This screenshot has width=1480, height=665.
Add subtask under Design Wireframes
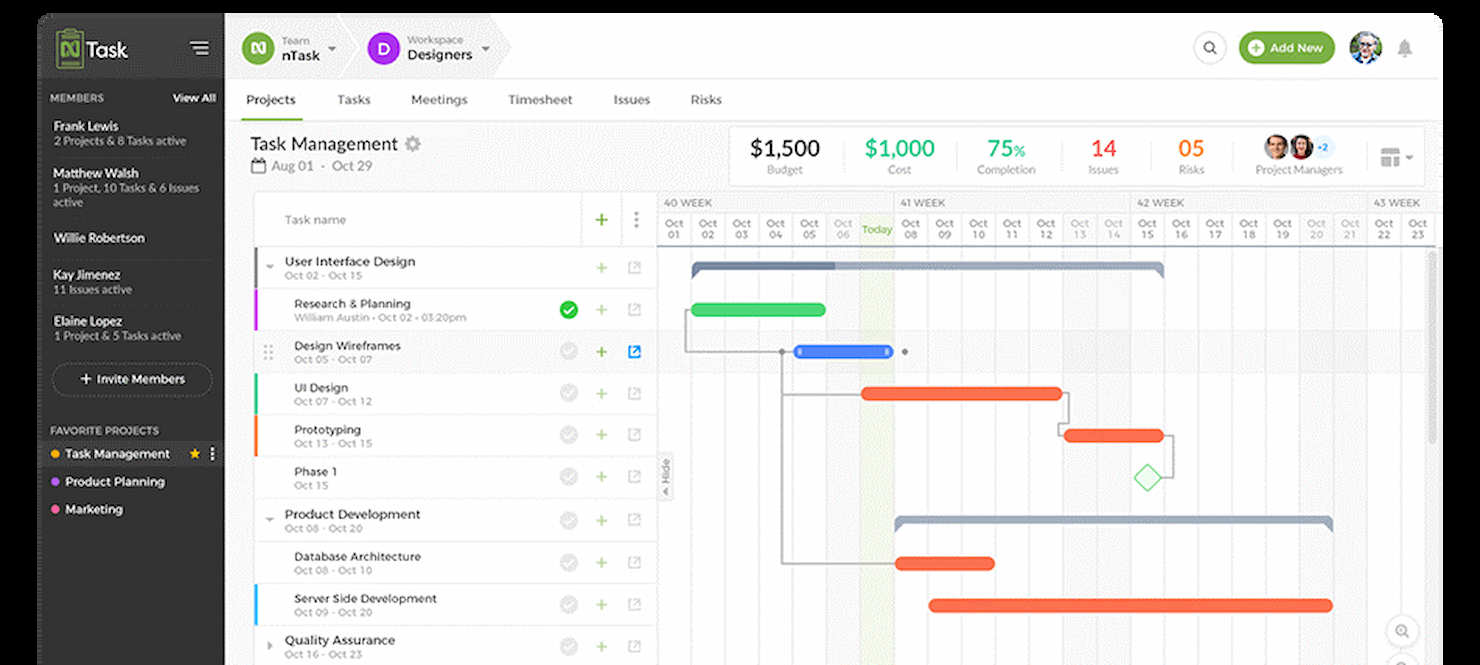(601, 352)
